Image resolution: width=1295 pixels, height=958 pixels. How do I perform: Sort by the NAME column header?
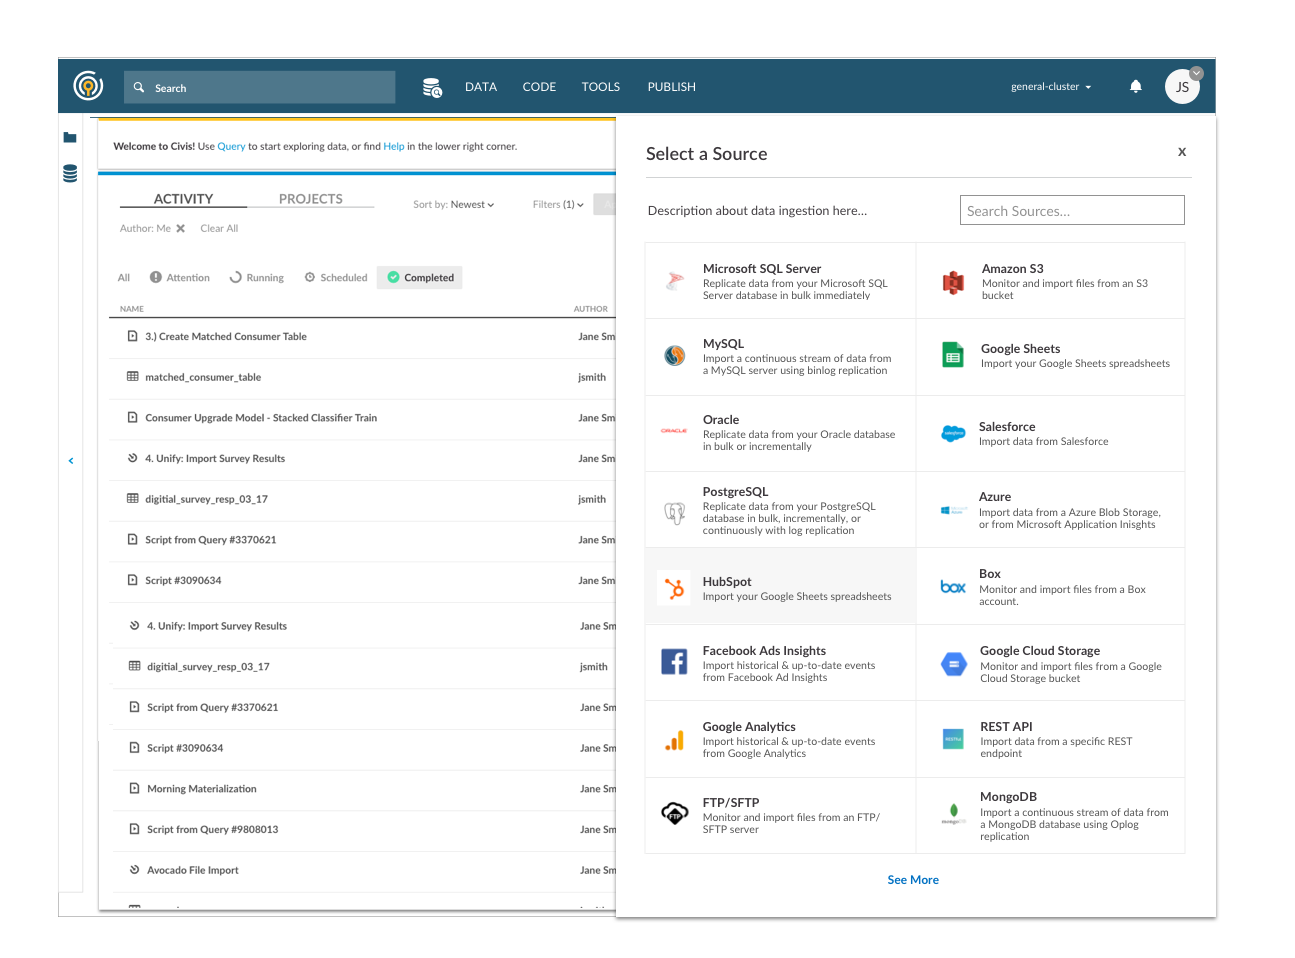[x=132, y=309]
